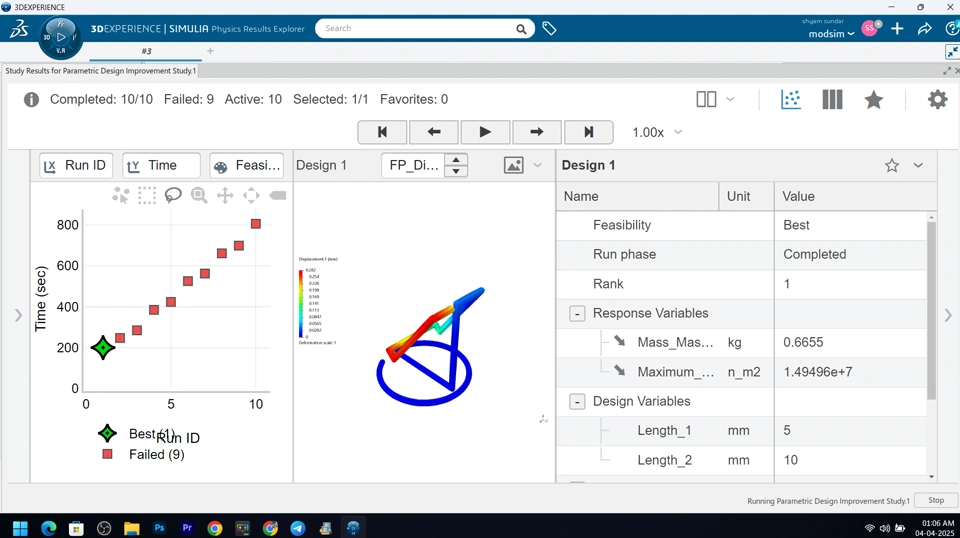The height and width of the screenshot is (538, 960).
Task: Open File Explorer from taskbar
Action: point(132,528)
